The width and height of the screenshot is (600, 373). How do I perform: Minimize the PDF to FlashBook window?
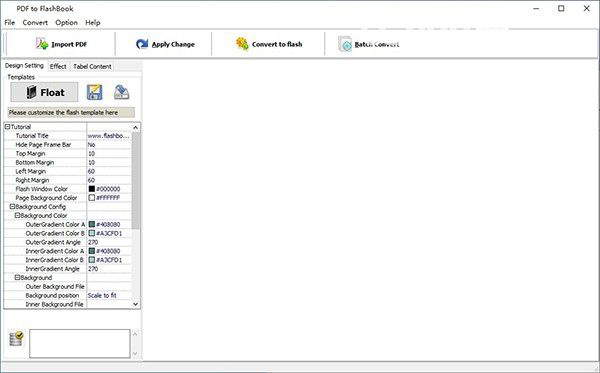pos(536,8)
